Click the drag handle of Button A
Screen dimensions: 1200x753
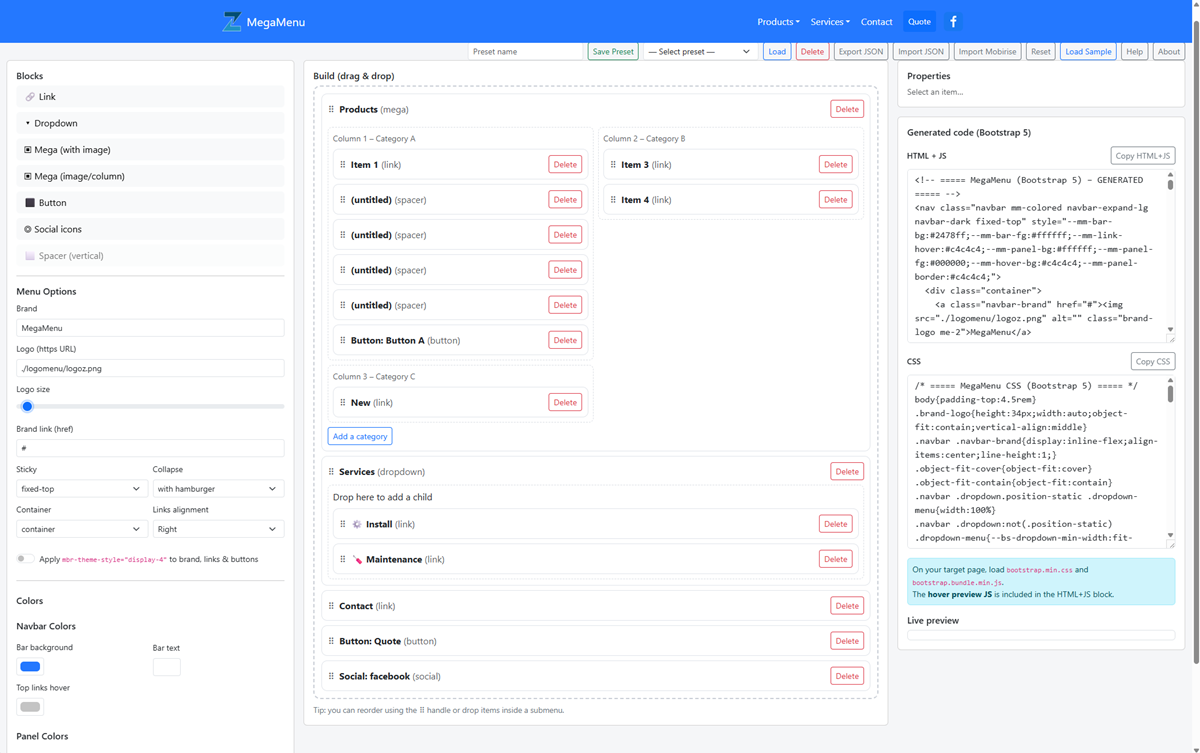click(x=342, y=340)
